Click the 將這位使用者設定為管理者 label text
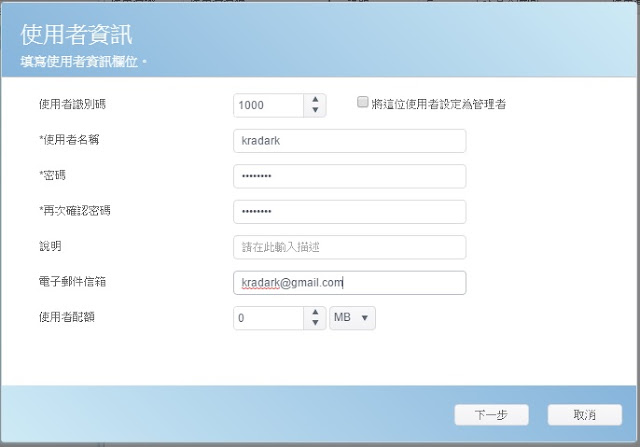The image size is (640, 447). pyautogui.click(x=438, y=105)
